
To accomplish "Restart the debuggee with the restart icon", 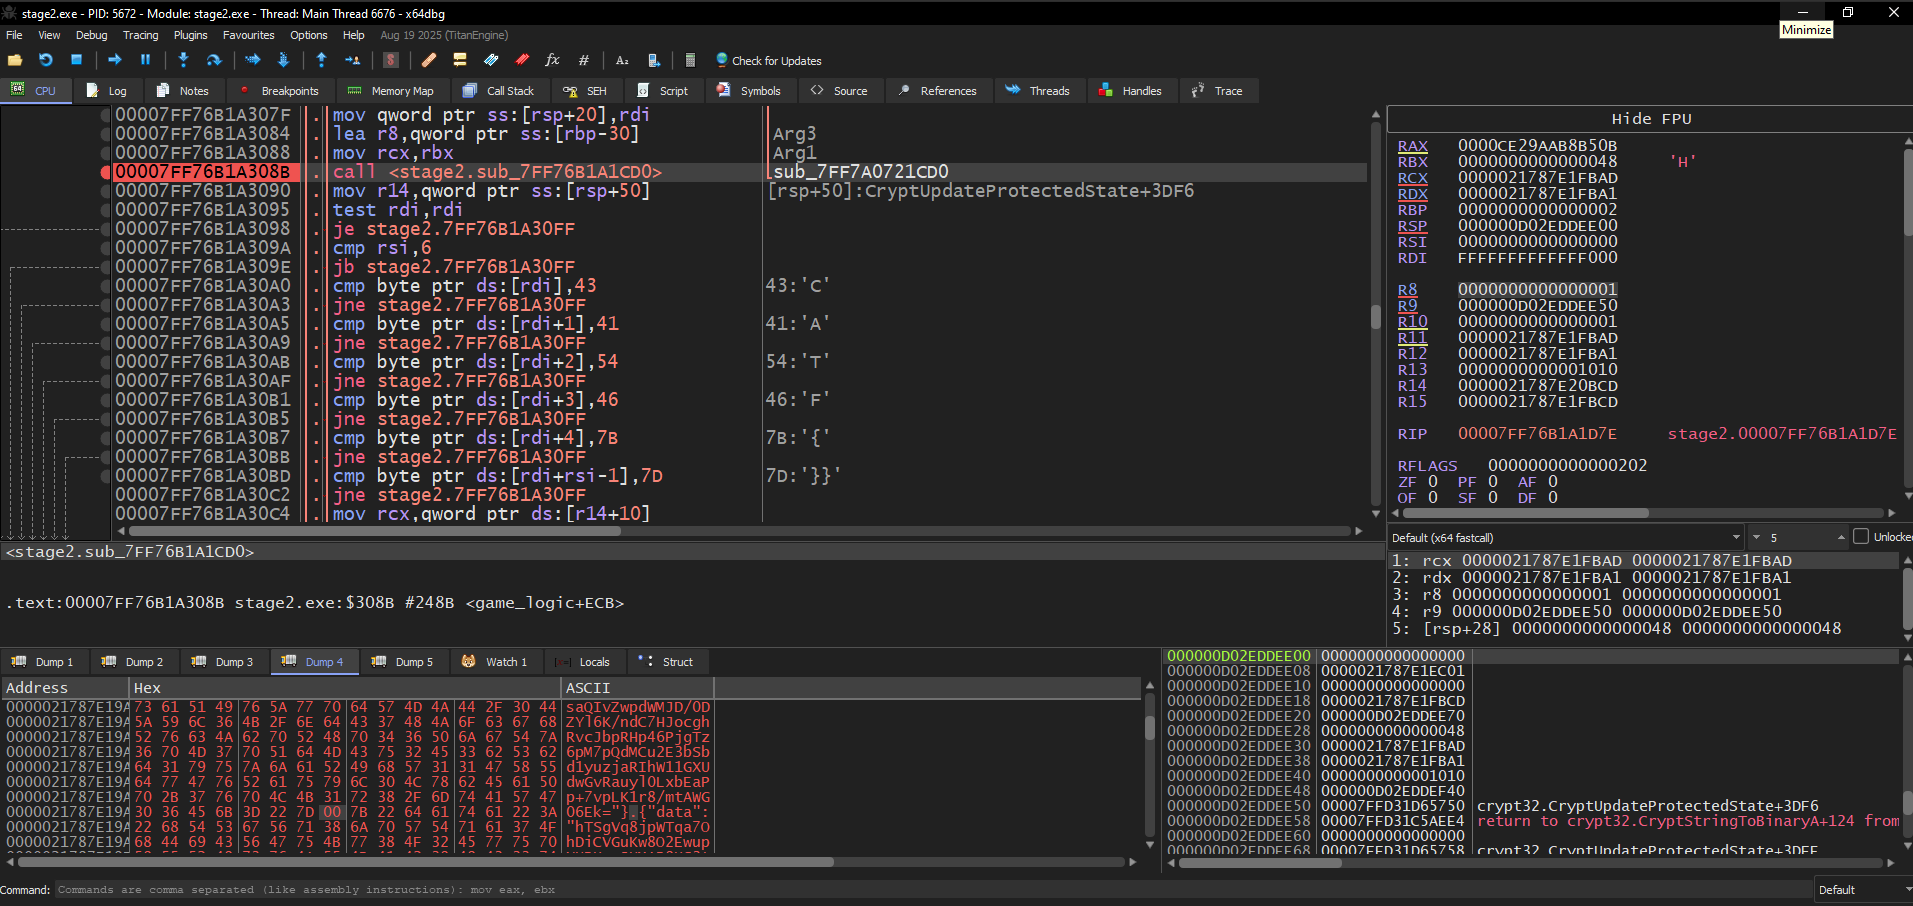I will click(x=45, y=60).
